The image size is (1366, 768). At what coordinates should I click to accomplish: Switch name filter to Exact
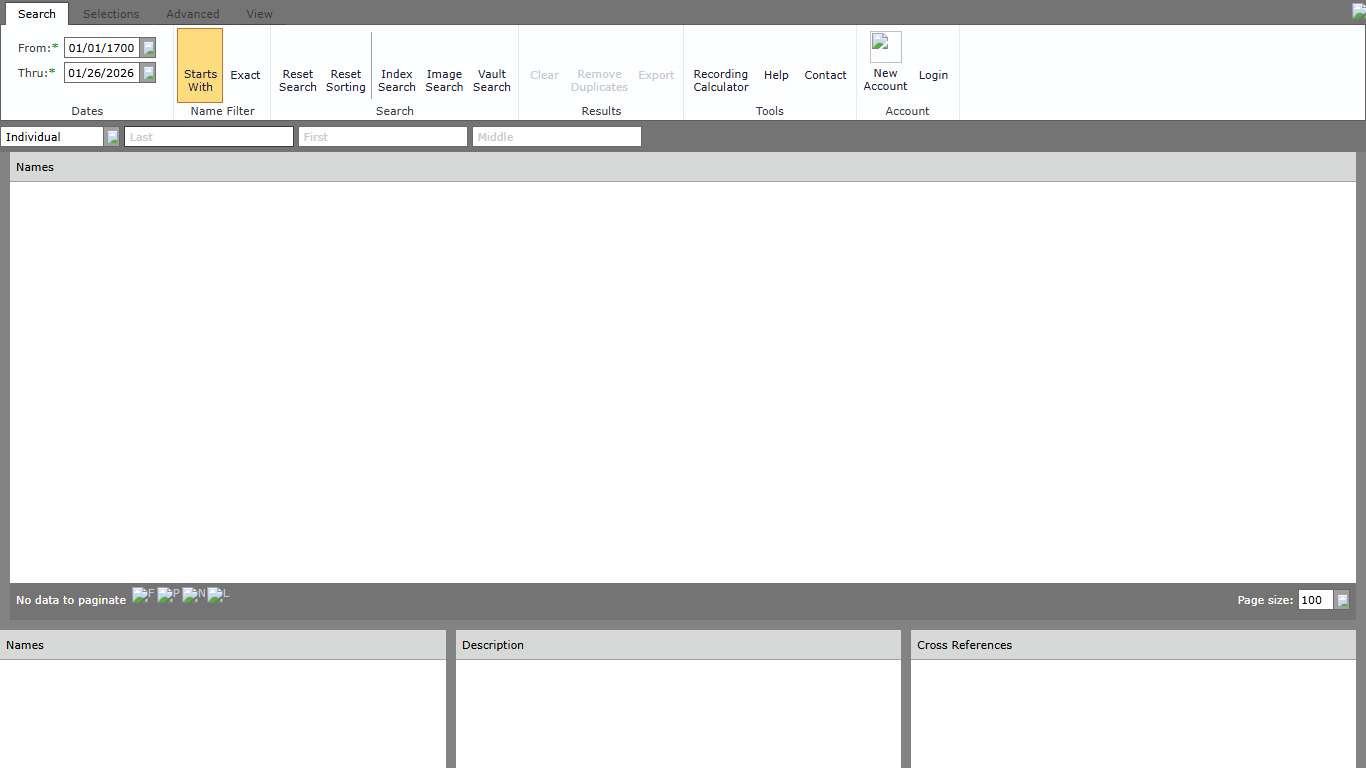[x=245, y=75]
